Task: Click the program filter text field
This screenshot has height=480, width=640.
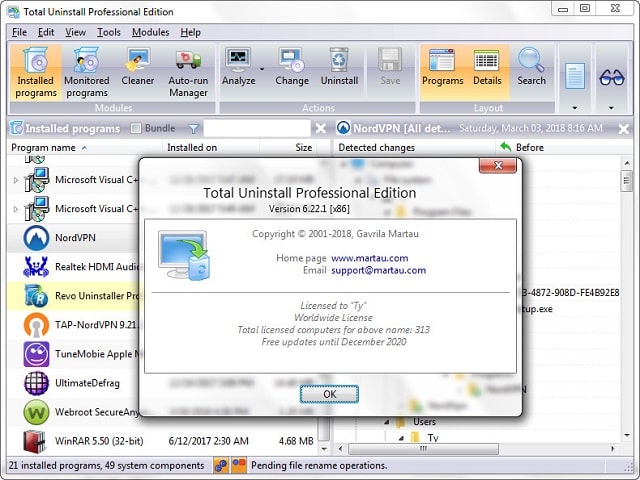Action: tap(257, 129)
